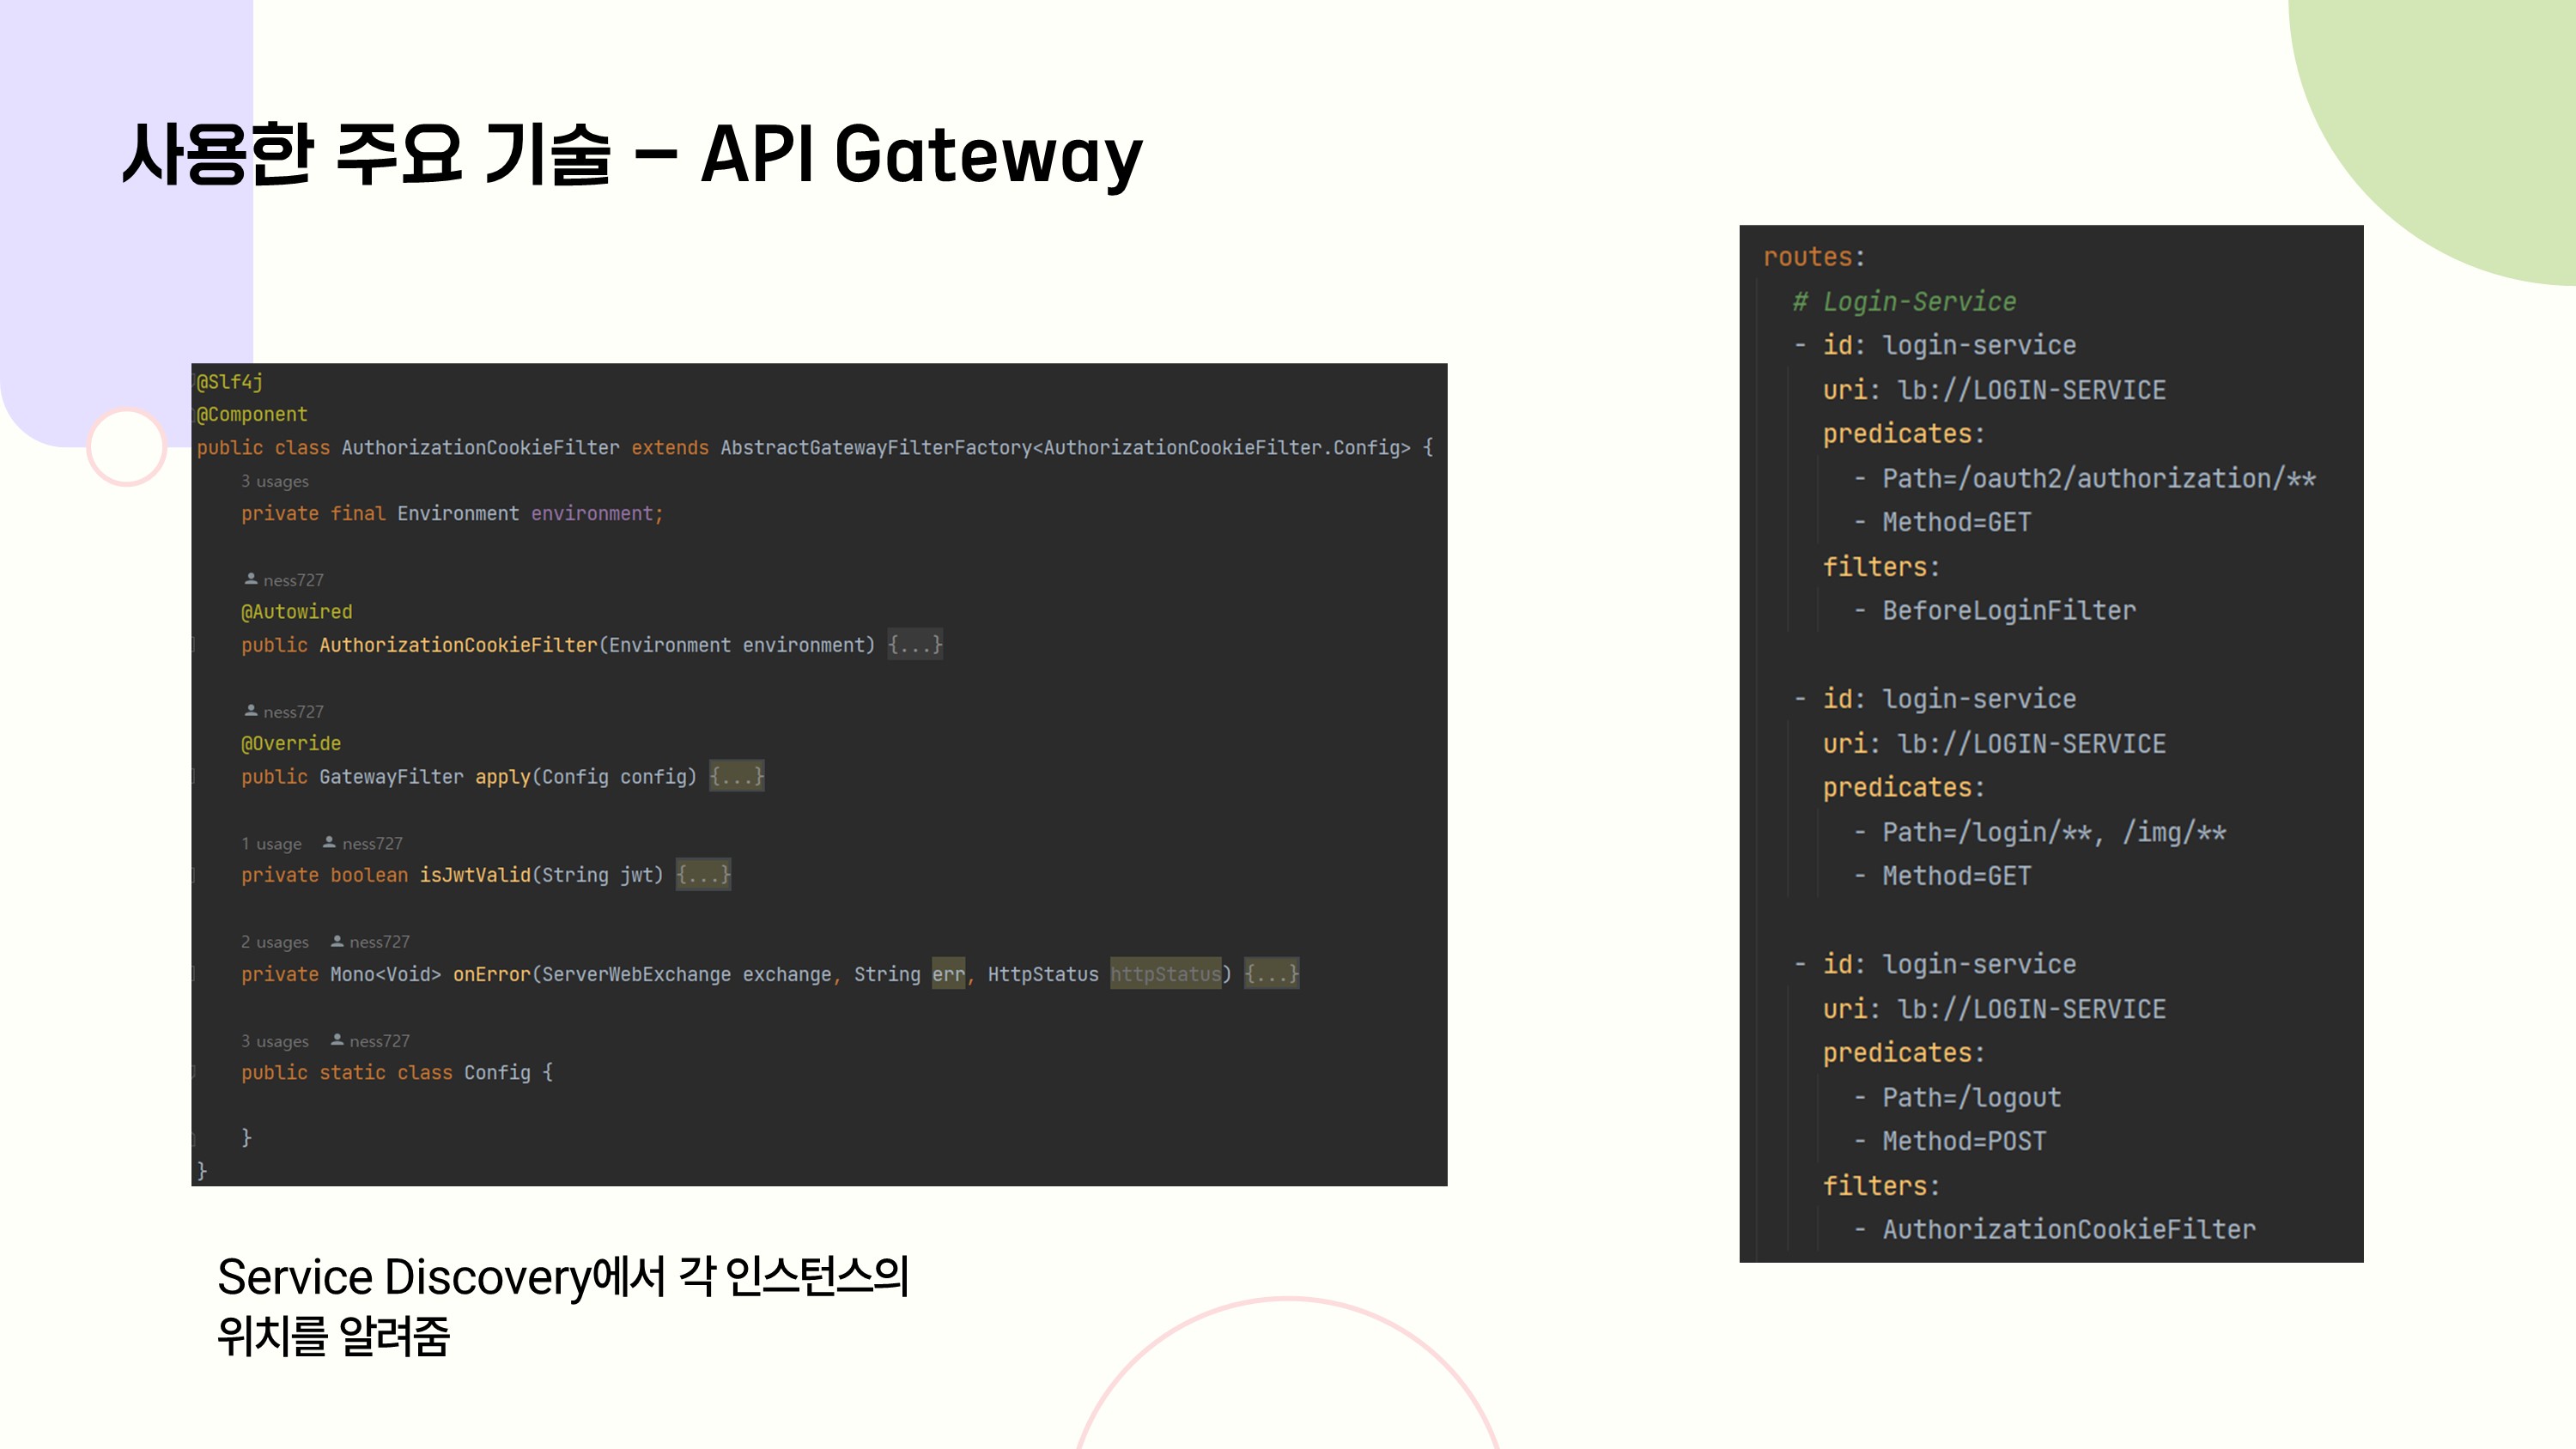Click author icon beside '2 usages' hint

(x=337, y=941)
